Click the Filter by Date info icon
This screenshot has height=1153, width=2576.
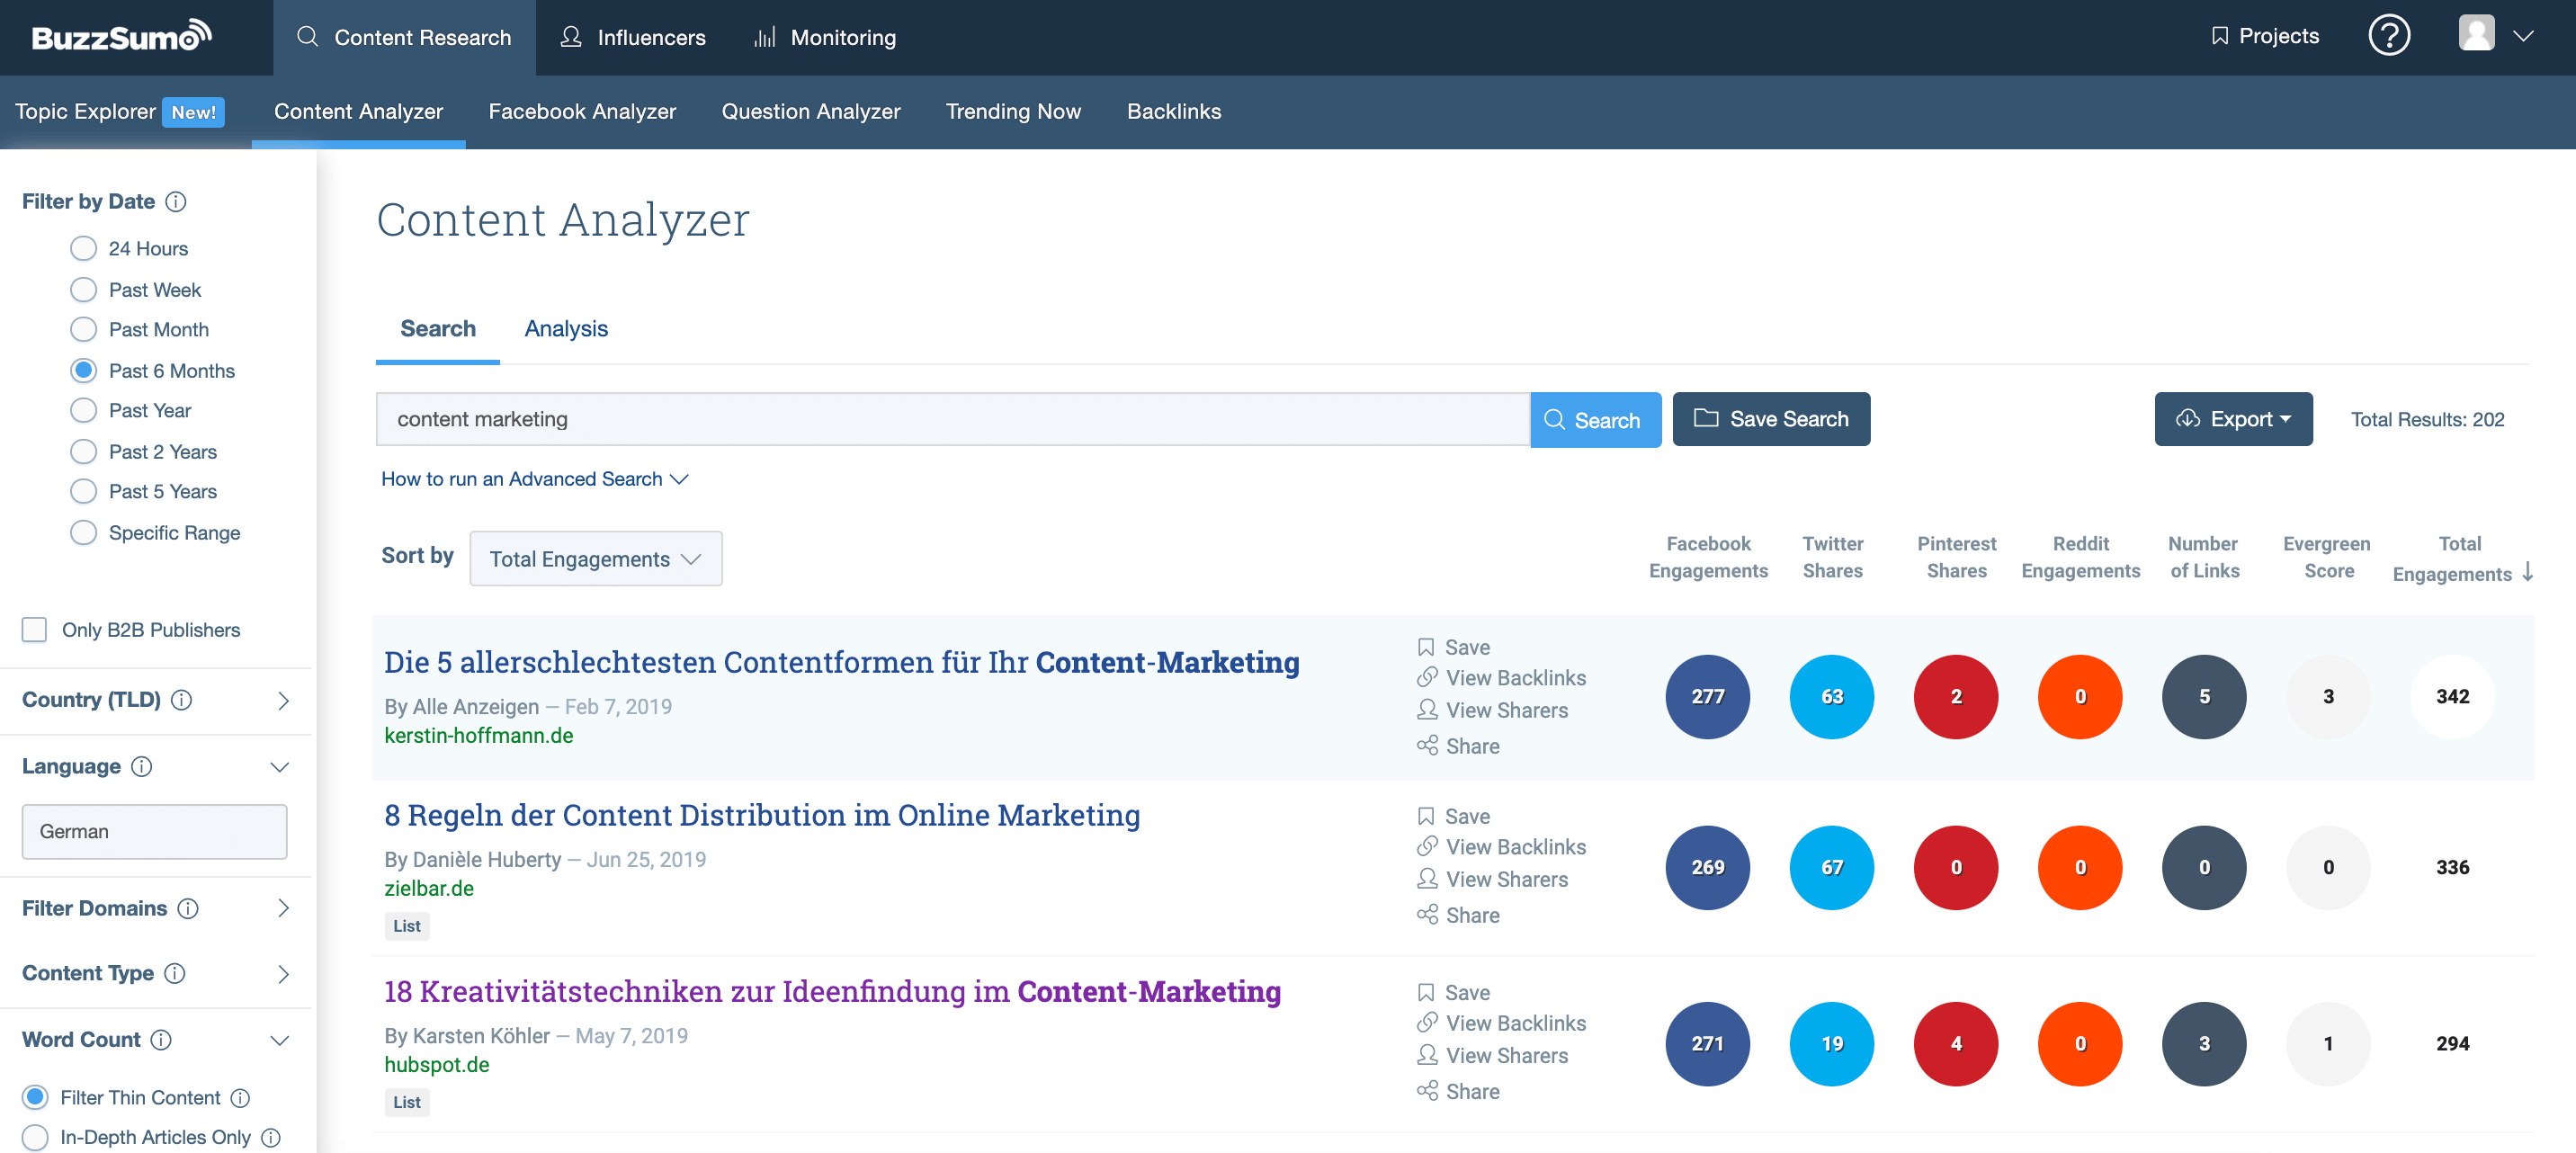tap(176, 202)
